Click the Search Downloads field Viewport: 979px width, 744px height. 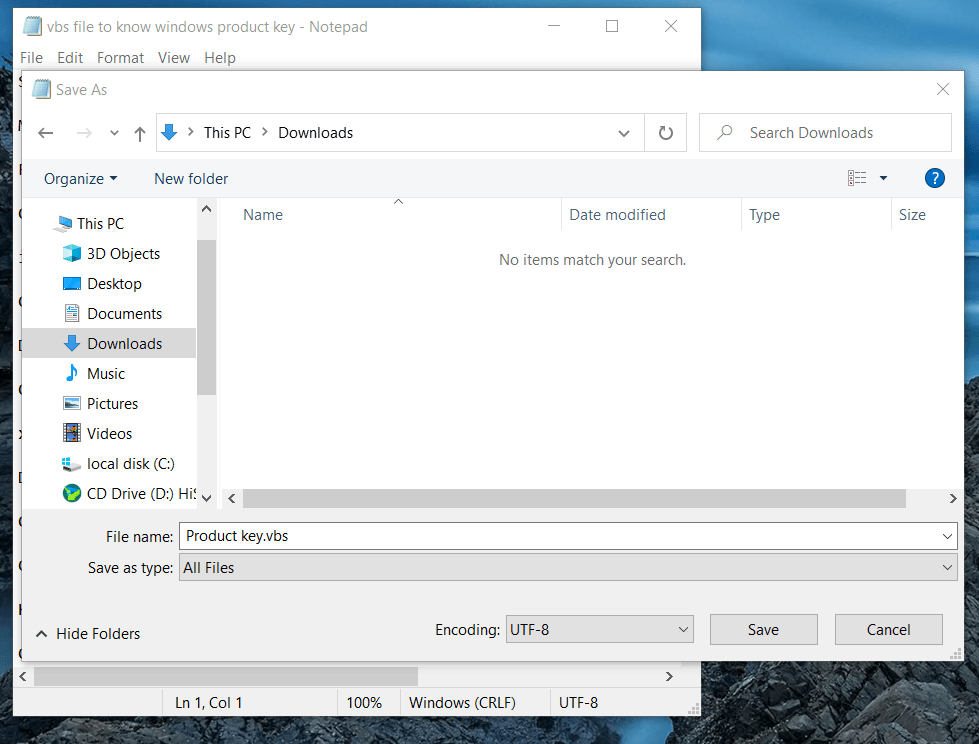[825, 133]
